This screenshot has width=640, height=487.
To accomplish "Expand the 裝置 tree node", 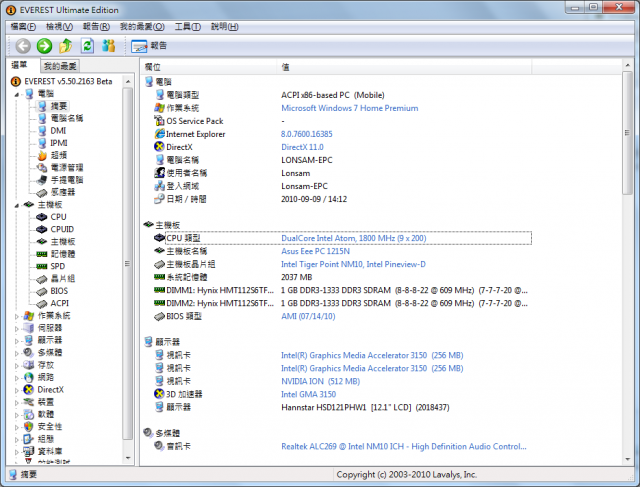I will (x=16, y=402).
